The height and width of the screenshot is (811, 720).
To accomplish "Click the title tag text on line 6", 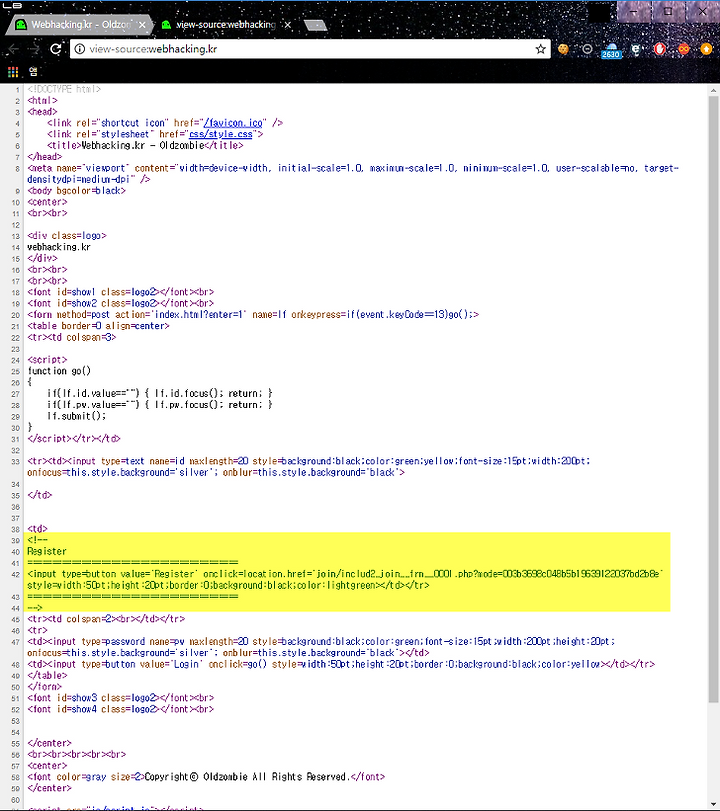I will point(145,146).
